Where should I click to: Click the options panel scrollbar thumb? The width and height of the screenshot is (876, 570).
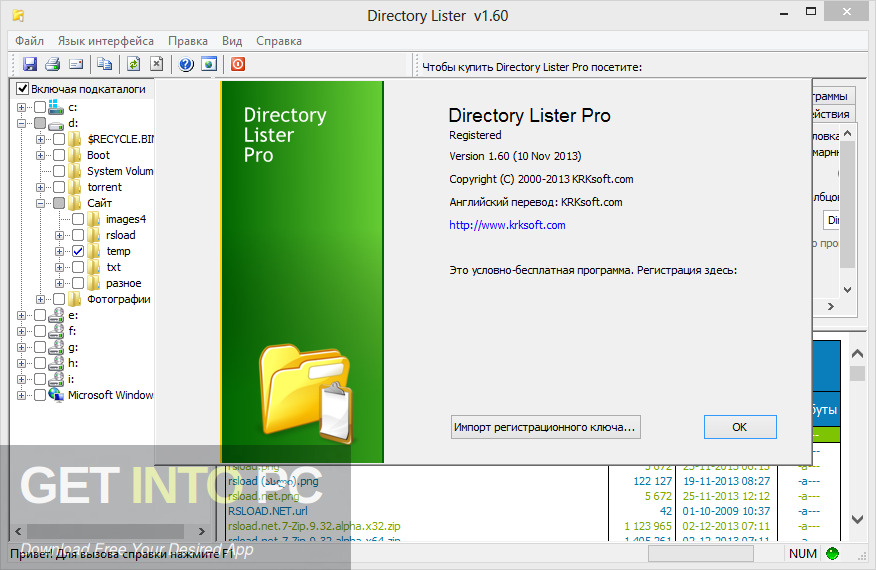pyautogui.click(x=847, y=205)
